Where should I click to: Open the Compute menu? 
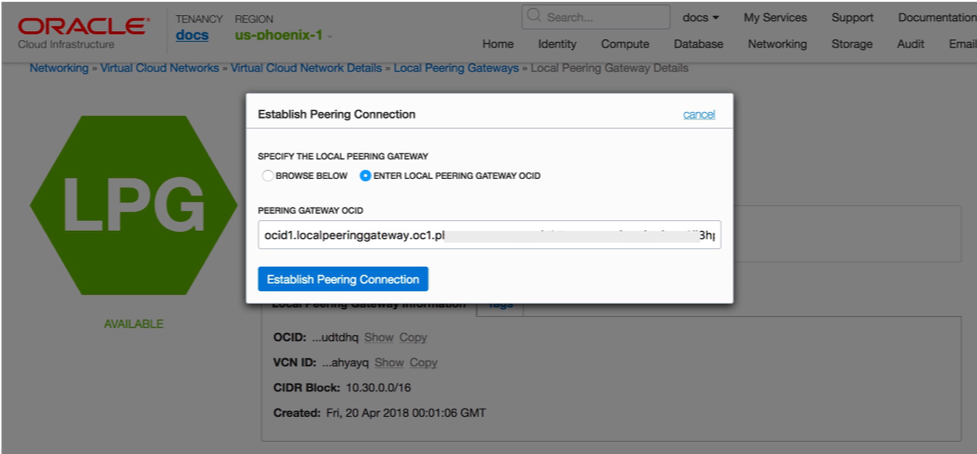coord(625,44)
